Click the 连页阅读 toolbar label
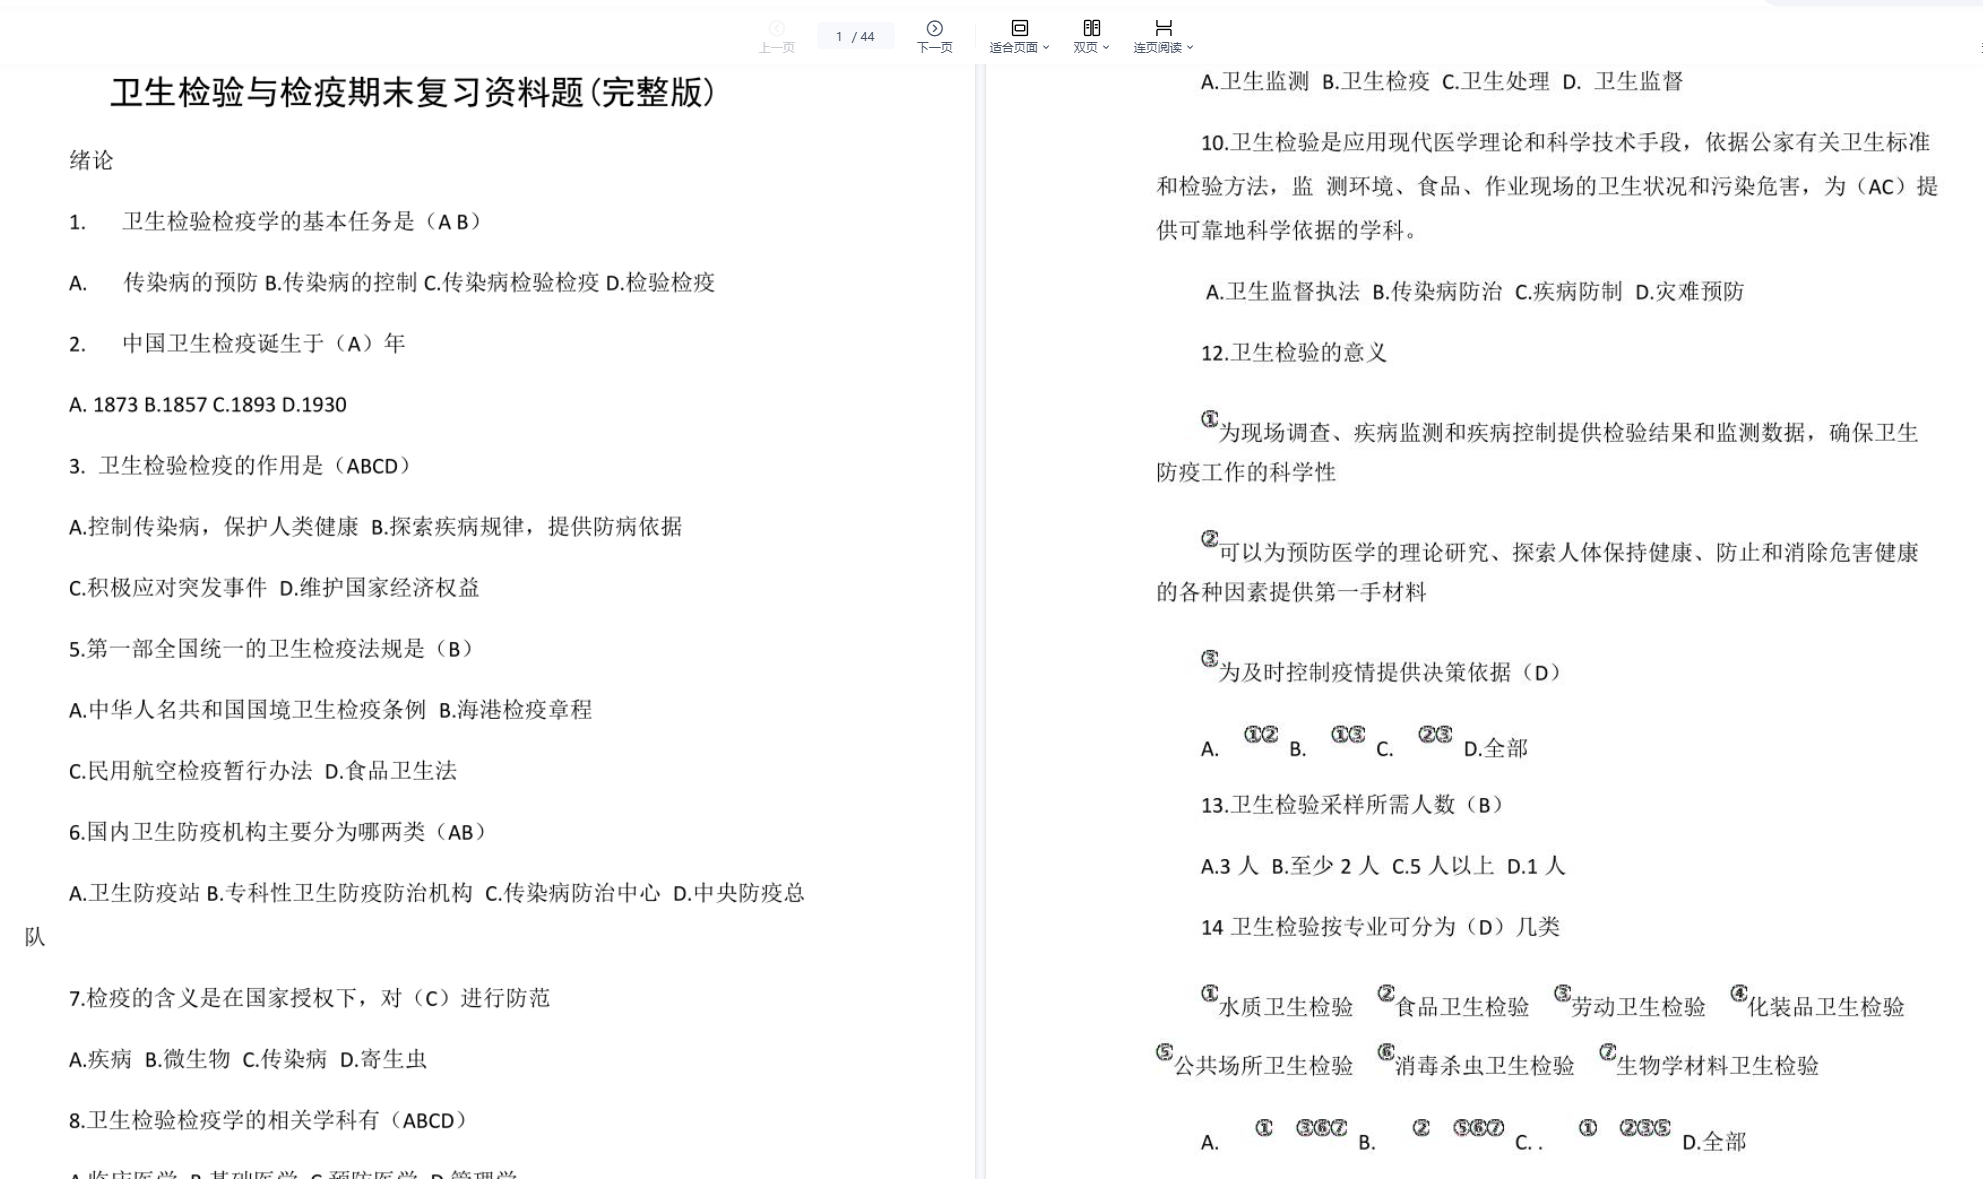 [x=1157, y=48]
